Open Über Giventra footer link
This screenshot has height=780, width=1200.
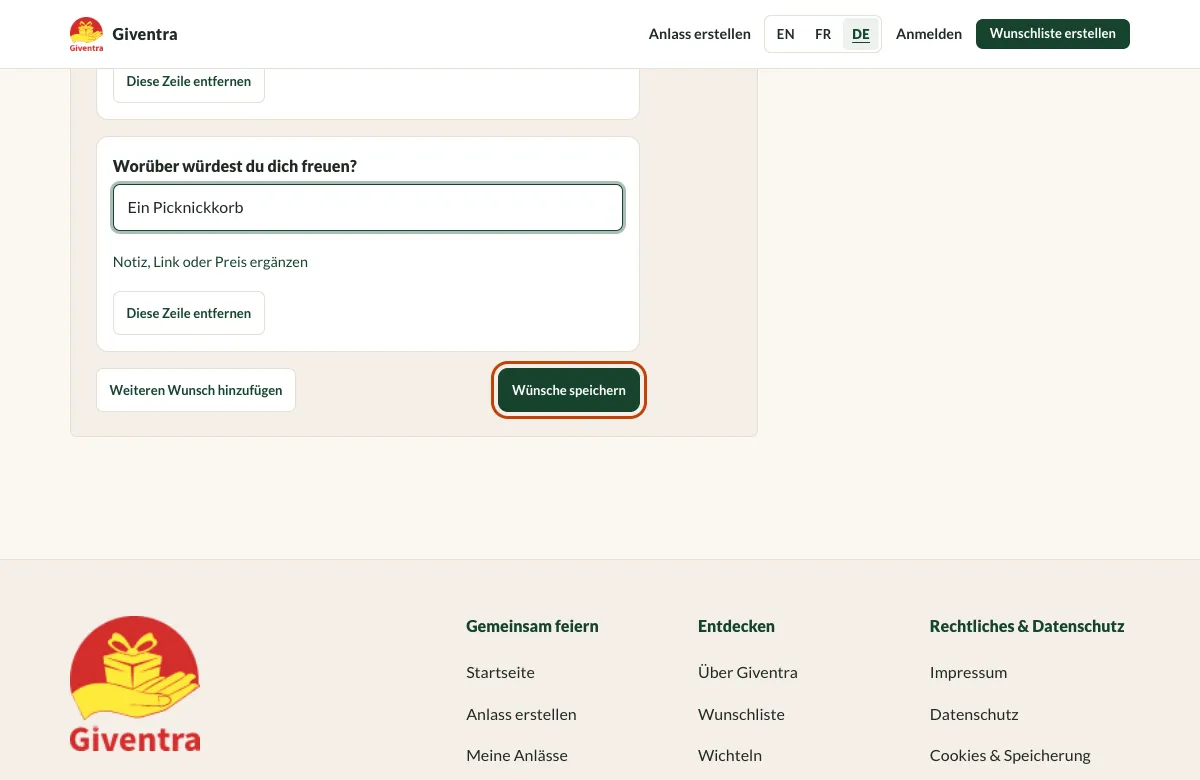[x=748, y=672]
